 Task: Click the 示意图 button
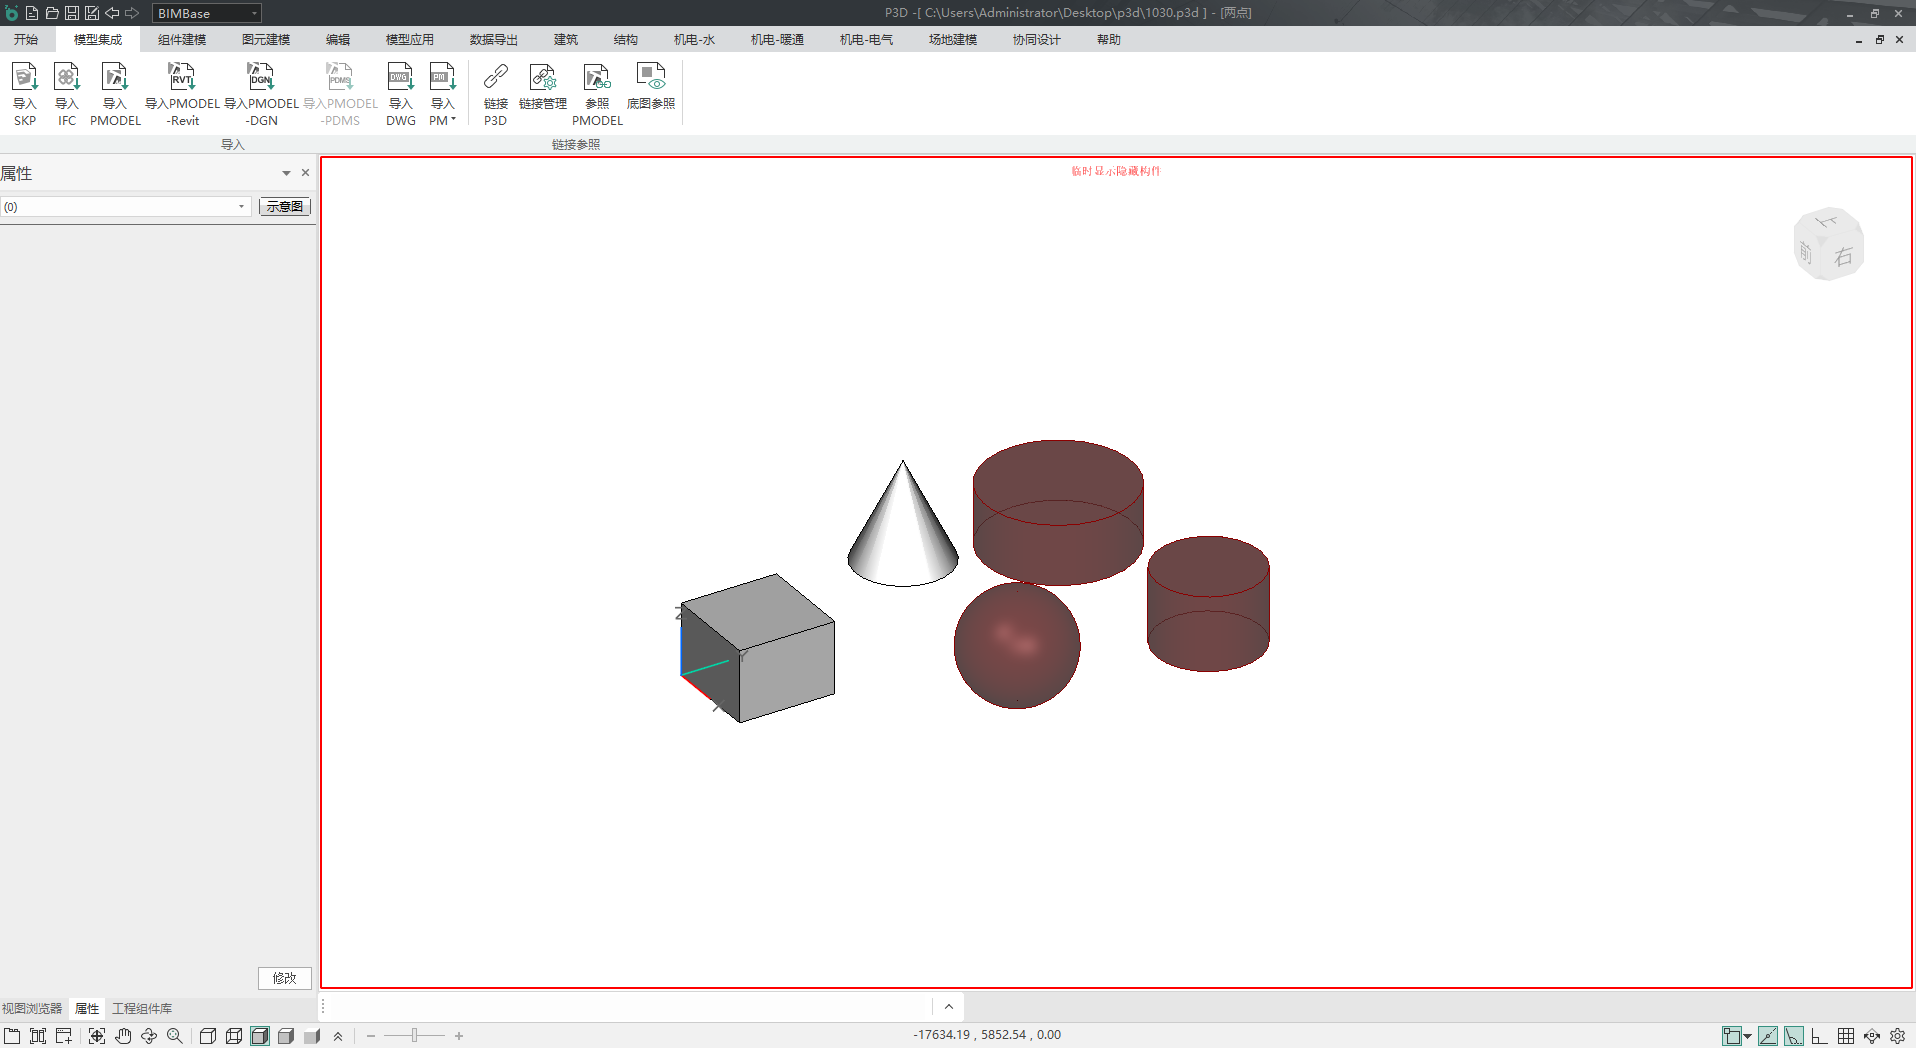click(x=285, y=207)
